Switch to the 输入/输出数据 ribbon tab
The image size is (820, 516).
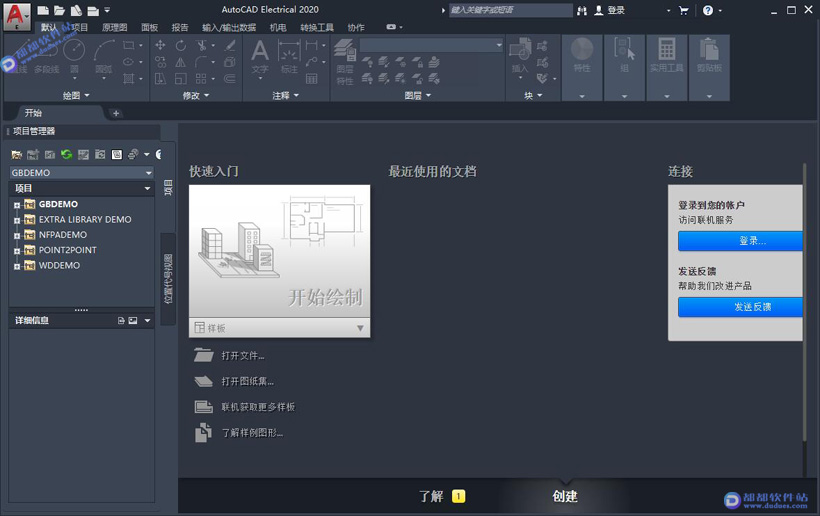coord(229,27)
